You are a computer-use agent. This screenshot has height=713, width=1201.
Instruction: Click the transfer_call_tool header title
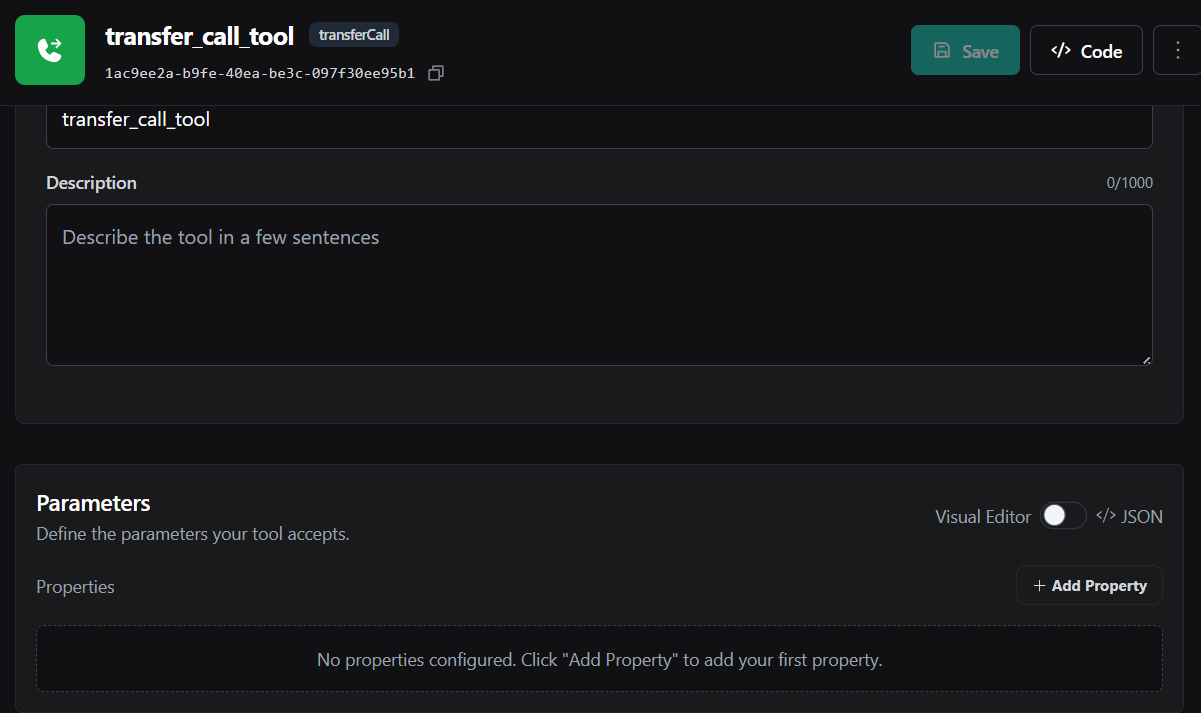pos(200,37)
